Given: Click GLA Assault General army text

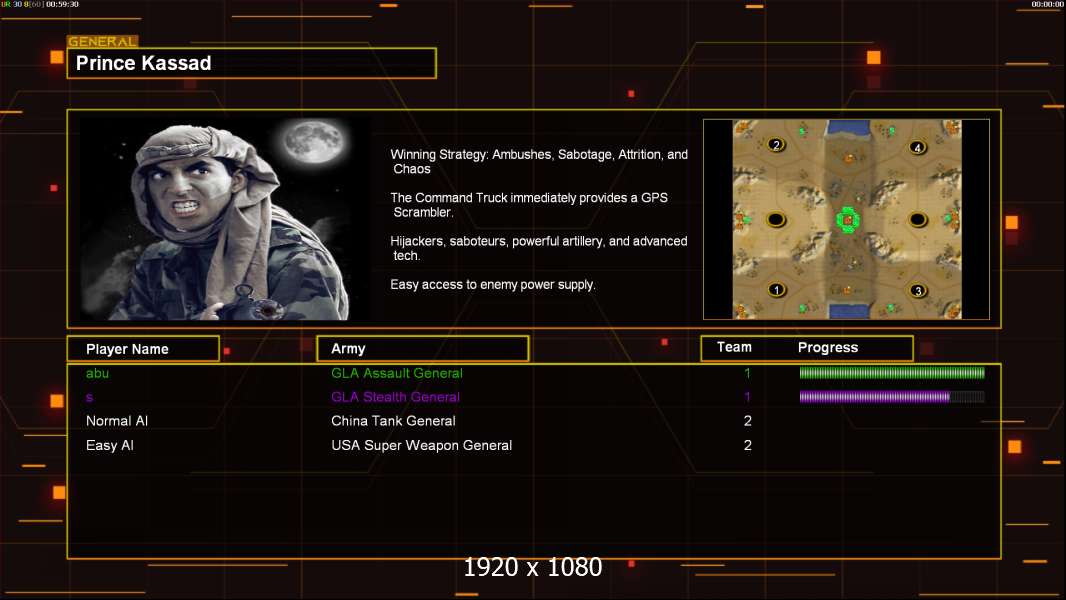Looking at the screenshot, I should tap(396, 373).
